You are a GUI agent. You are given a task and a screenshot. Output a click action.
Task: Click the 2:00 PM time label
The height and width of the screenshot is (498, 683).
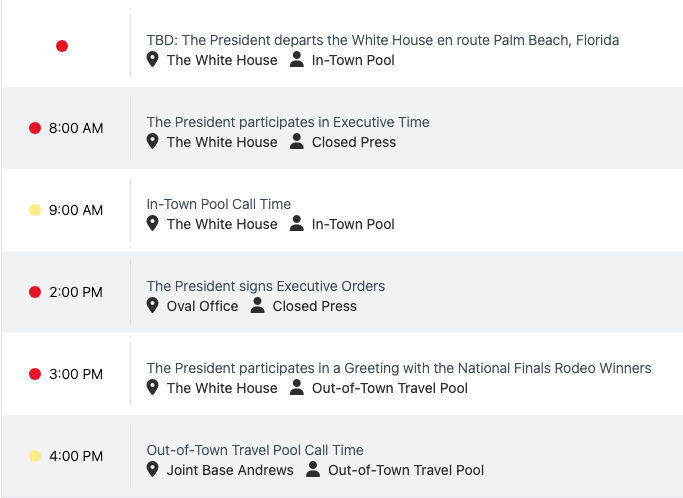76,292
